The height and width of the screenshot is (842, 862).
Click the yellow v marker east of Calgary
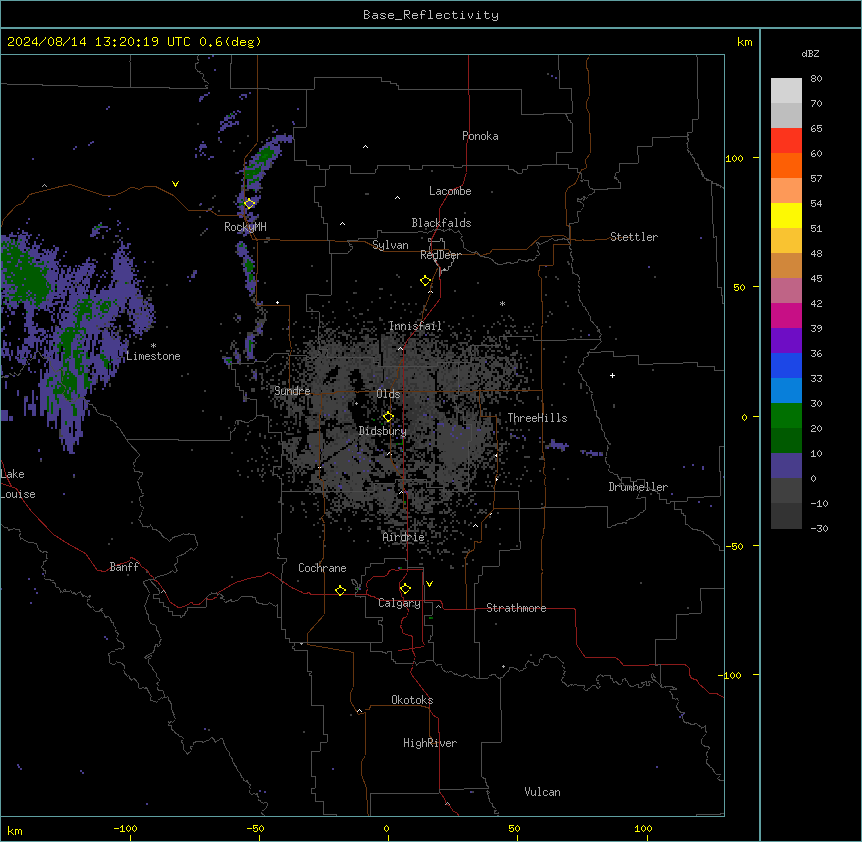(429, 584)
